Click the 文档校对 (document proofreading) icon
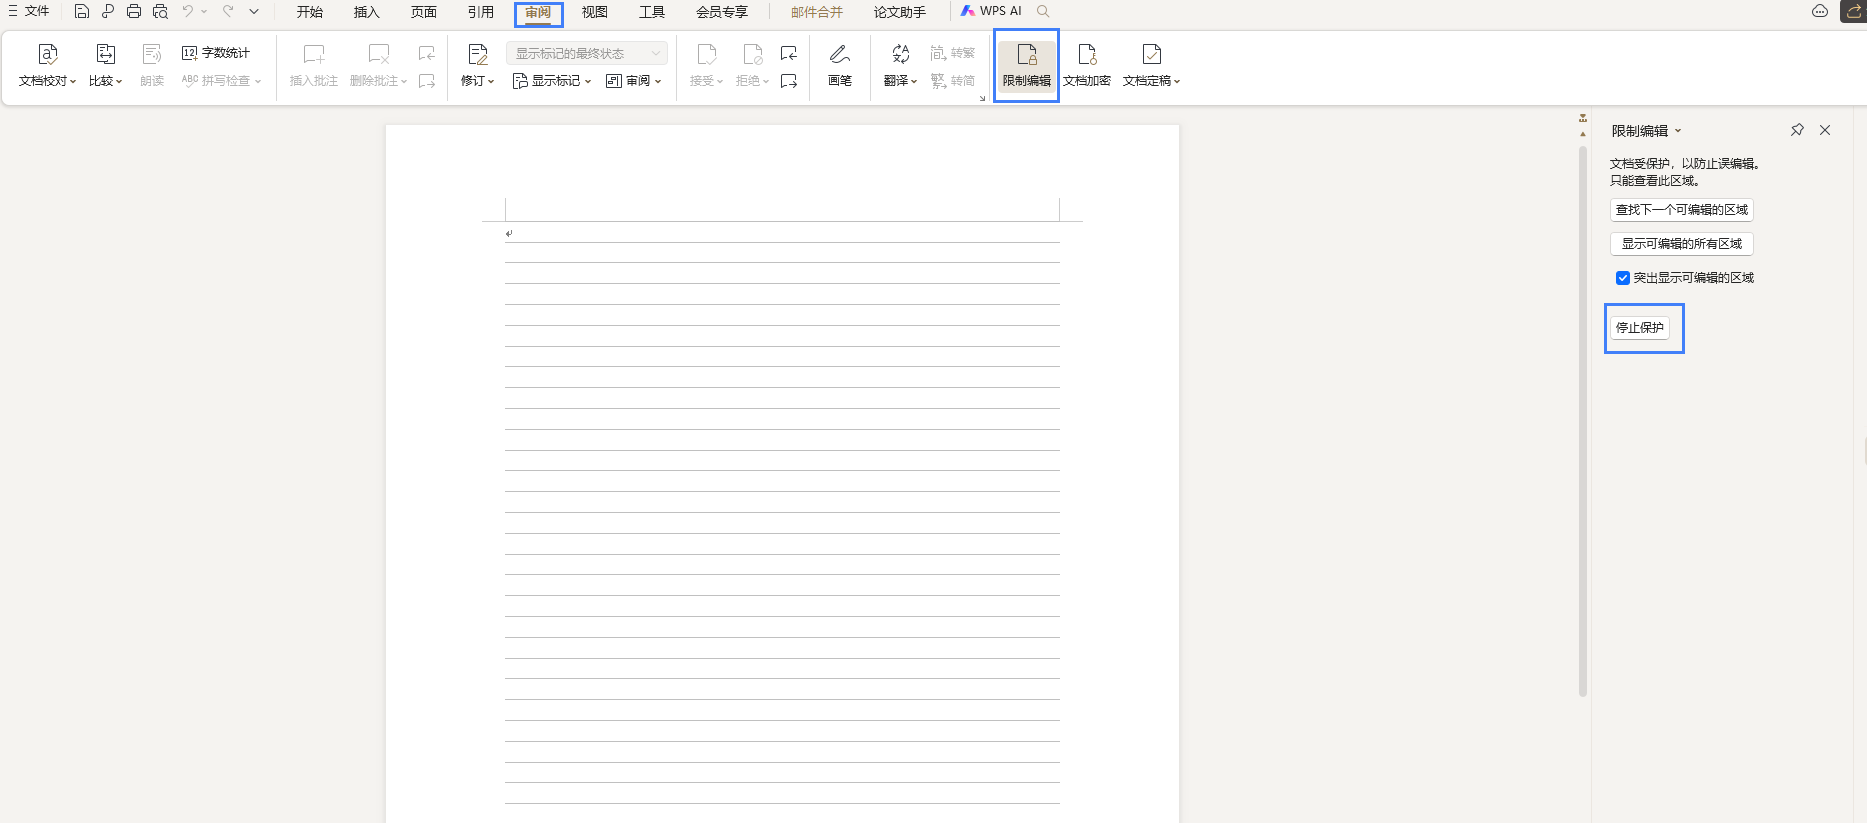Screen dimensions: 1867x823 [47, 55]
